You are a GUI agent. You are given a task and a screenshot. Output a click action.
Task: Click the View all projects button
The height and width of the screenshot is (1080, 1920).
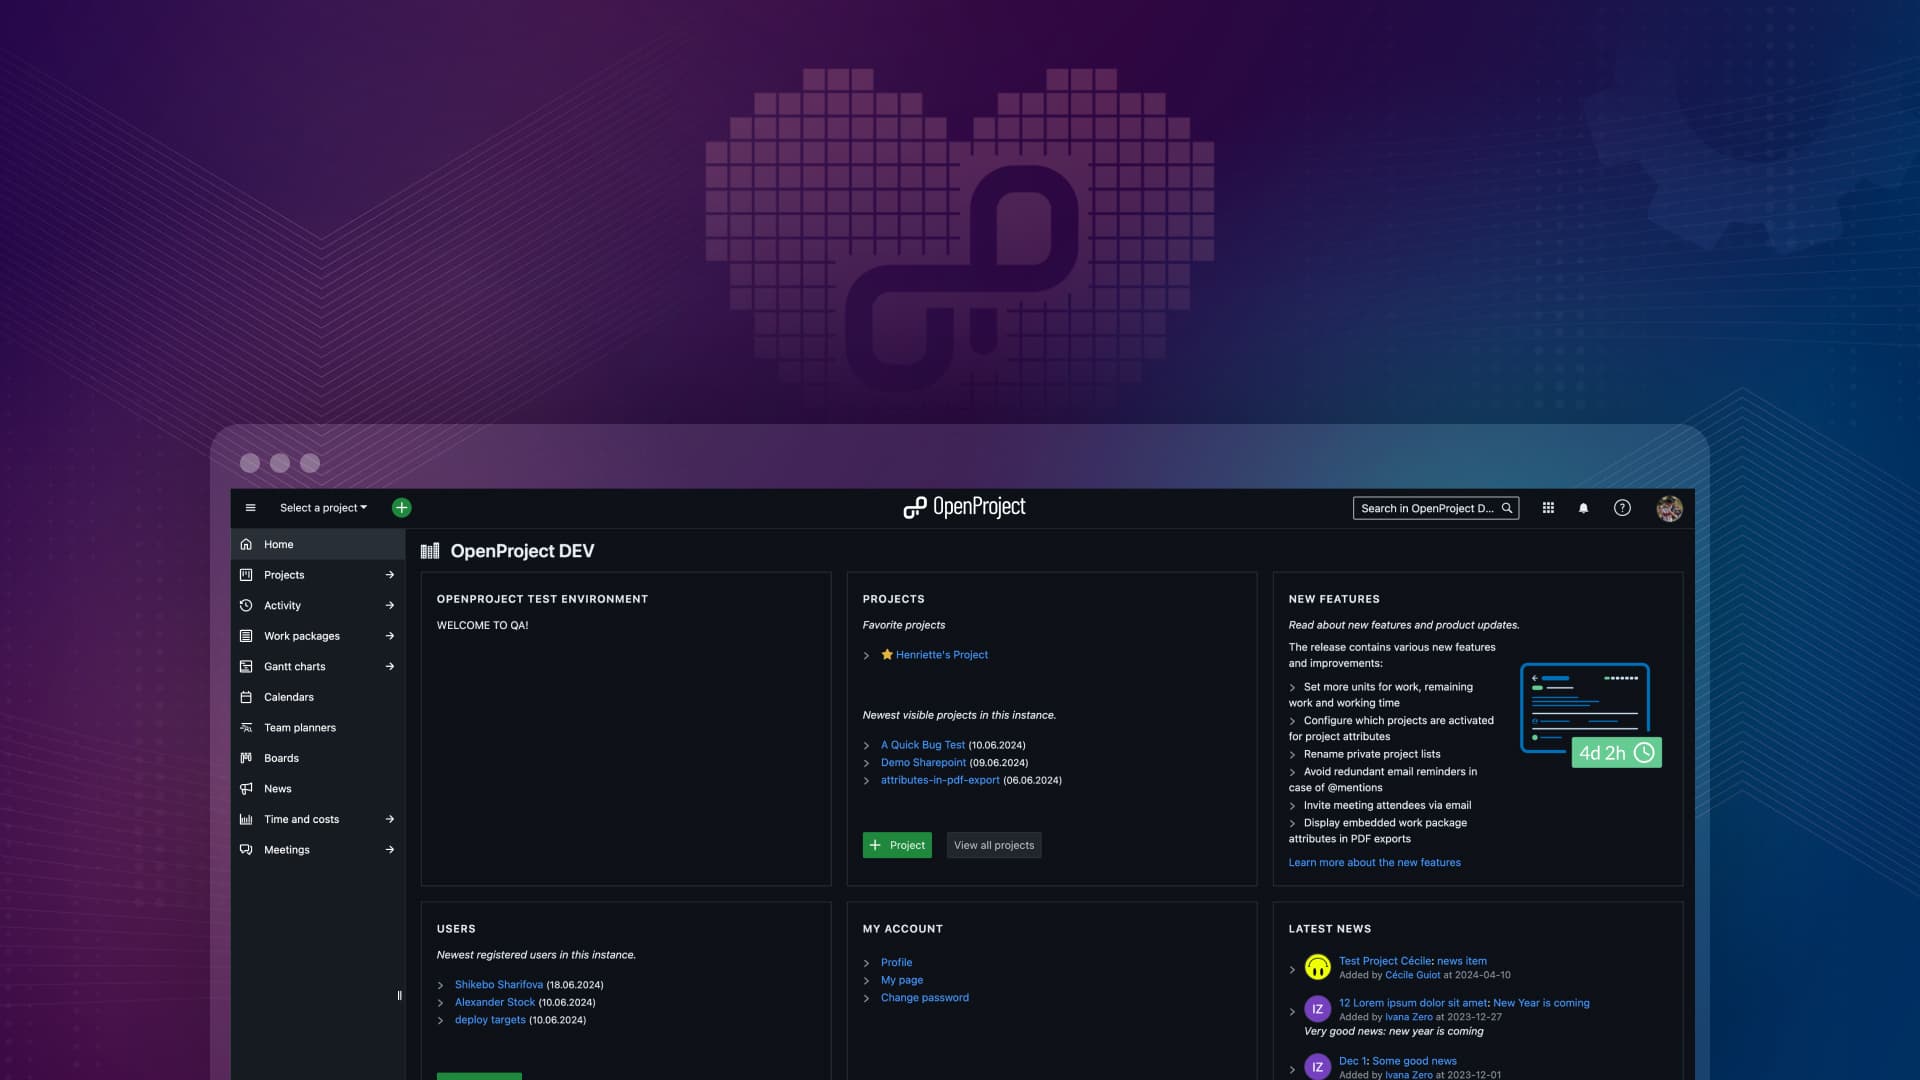point(993,845)
